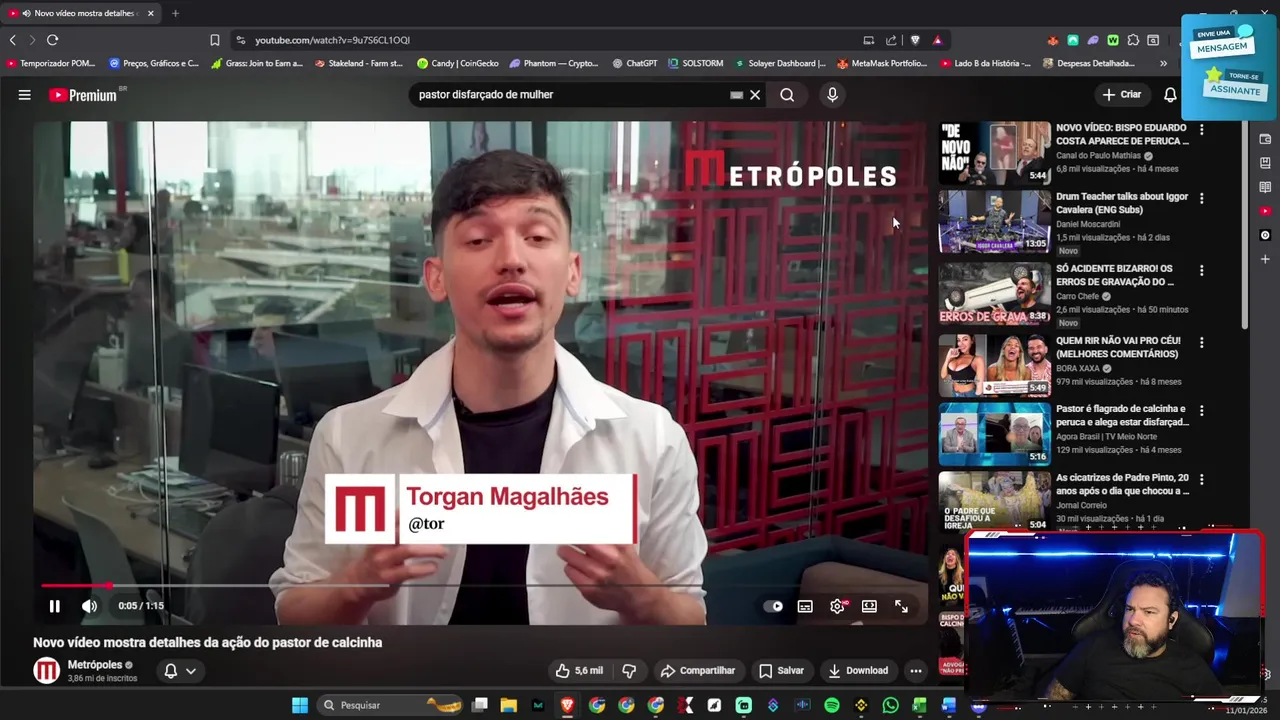Open Erros de Gravação video thumbnail

(995, 294)
